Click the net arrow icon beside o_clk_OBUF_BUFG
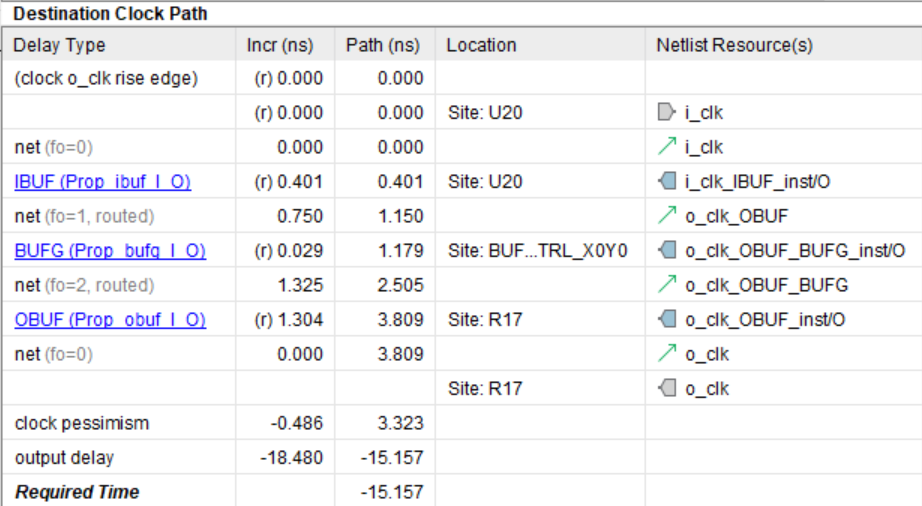The height and width of the screenshot is (506, 922). click(666, 285)
